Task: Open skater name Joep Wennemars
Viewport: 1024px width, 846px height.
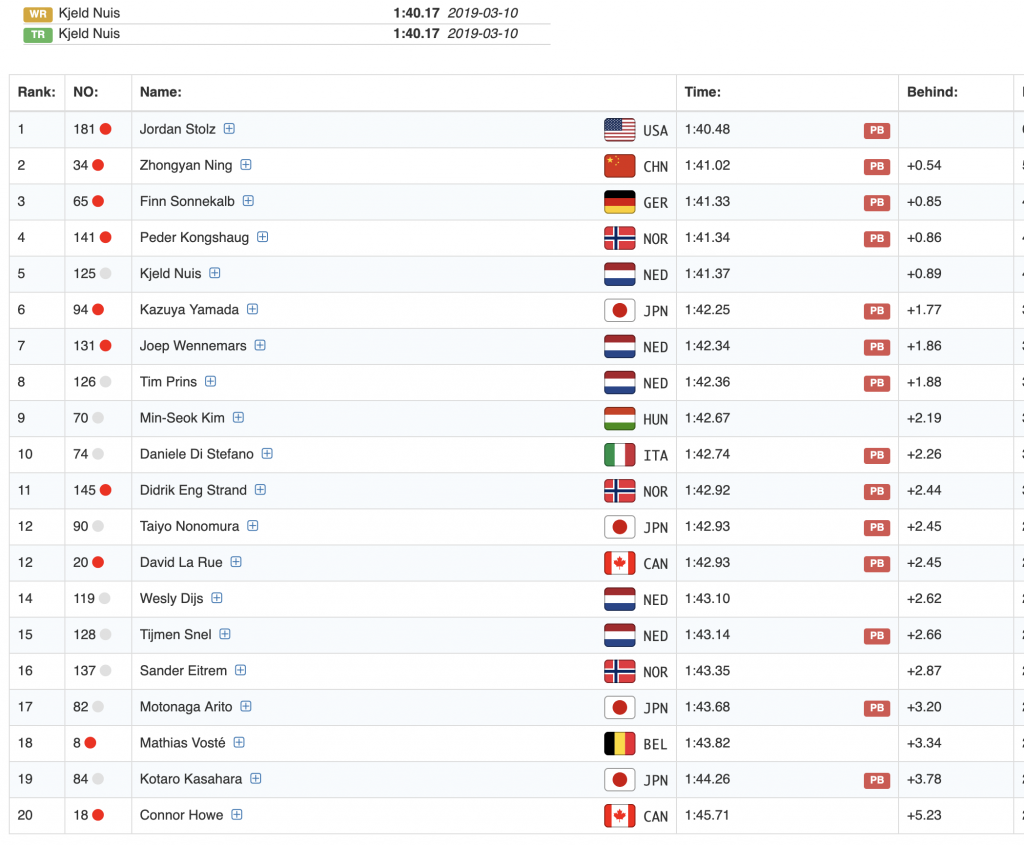Action: 193,346
